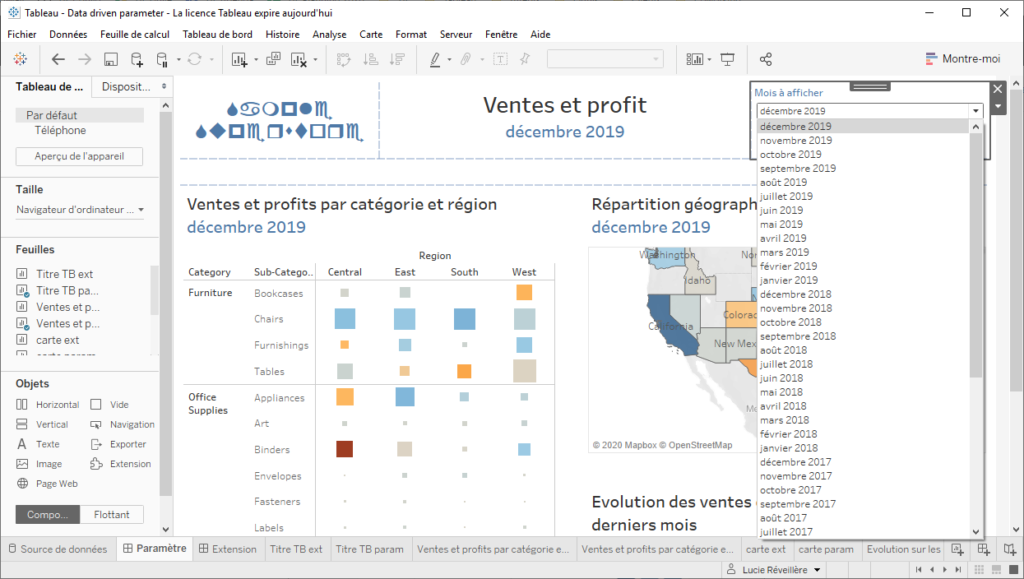The height and width of the screenshot is (579, 1024).
Task: Click the Fix axes pin icon
Action: (x=524, y=59)
